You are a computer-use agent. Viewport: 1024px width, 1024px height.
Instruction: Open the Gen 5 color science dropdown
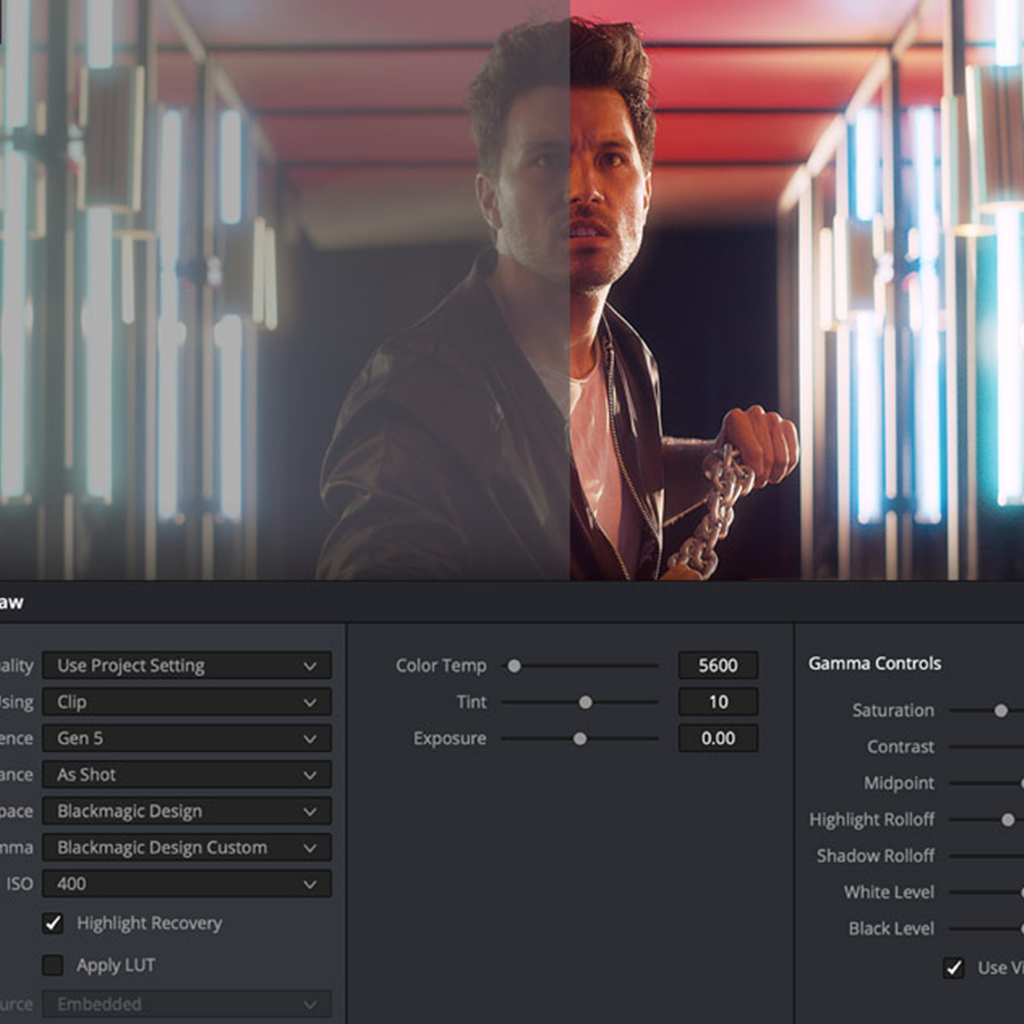tap(186, 739)
